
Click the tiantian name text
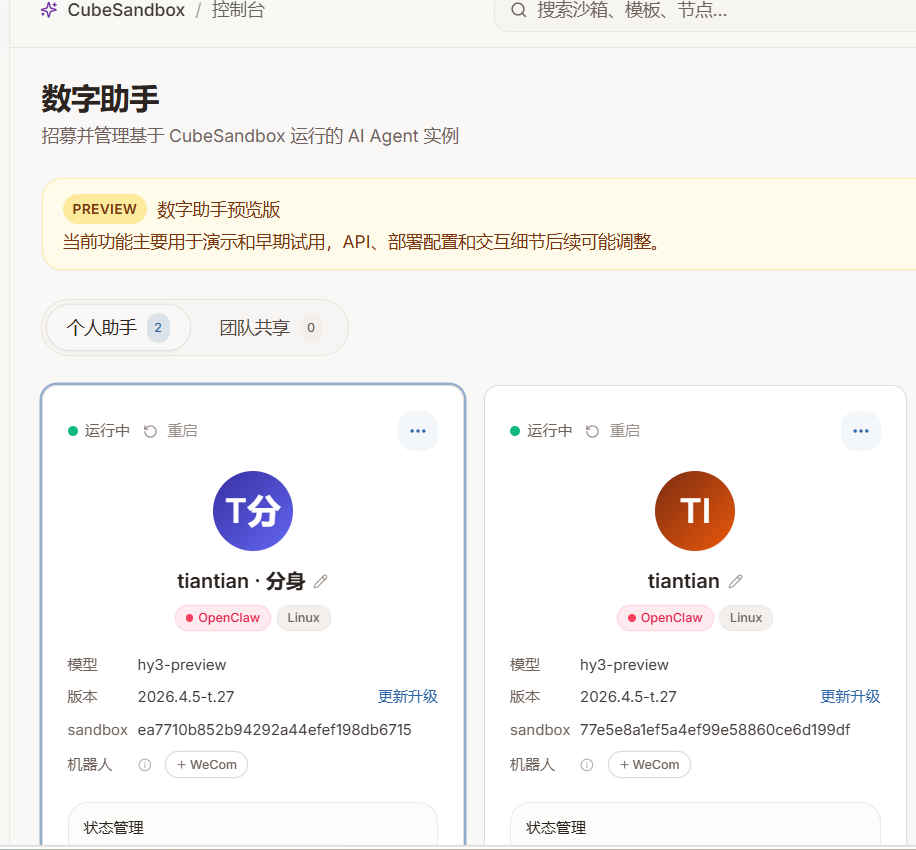point(683,581)
